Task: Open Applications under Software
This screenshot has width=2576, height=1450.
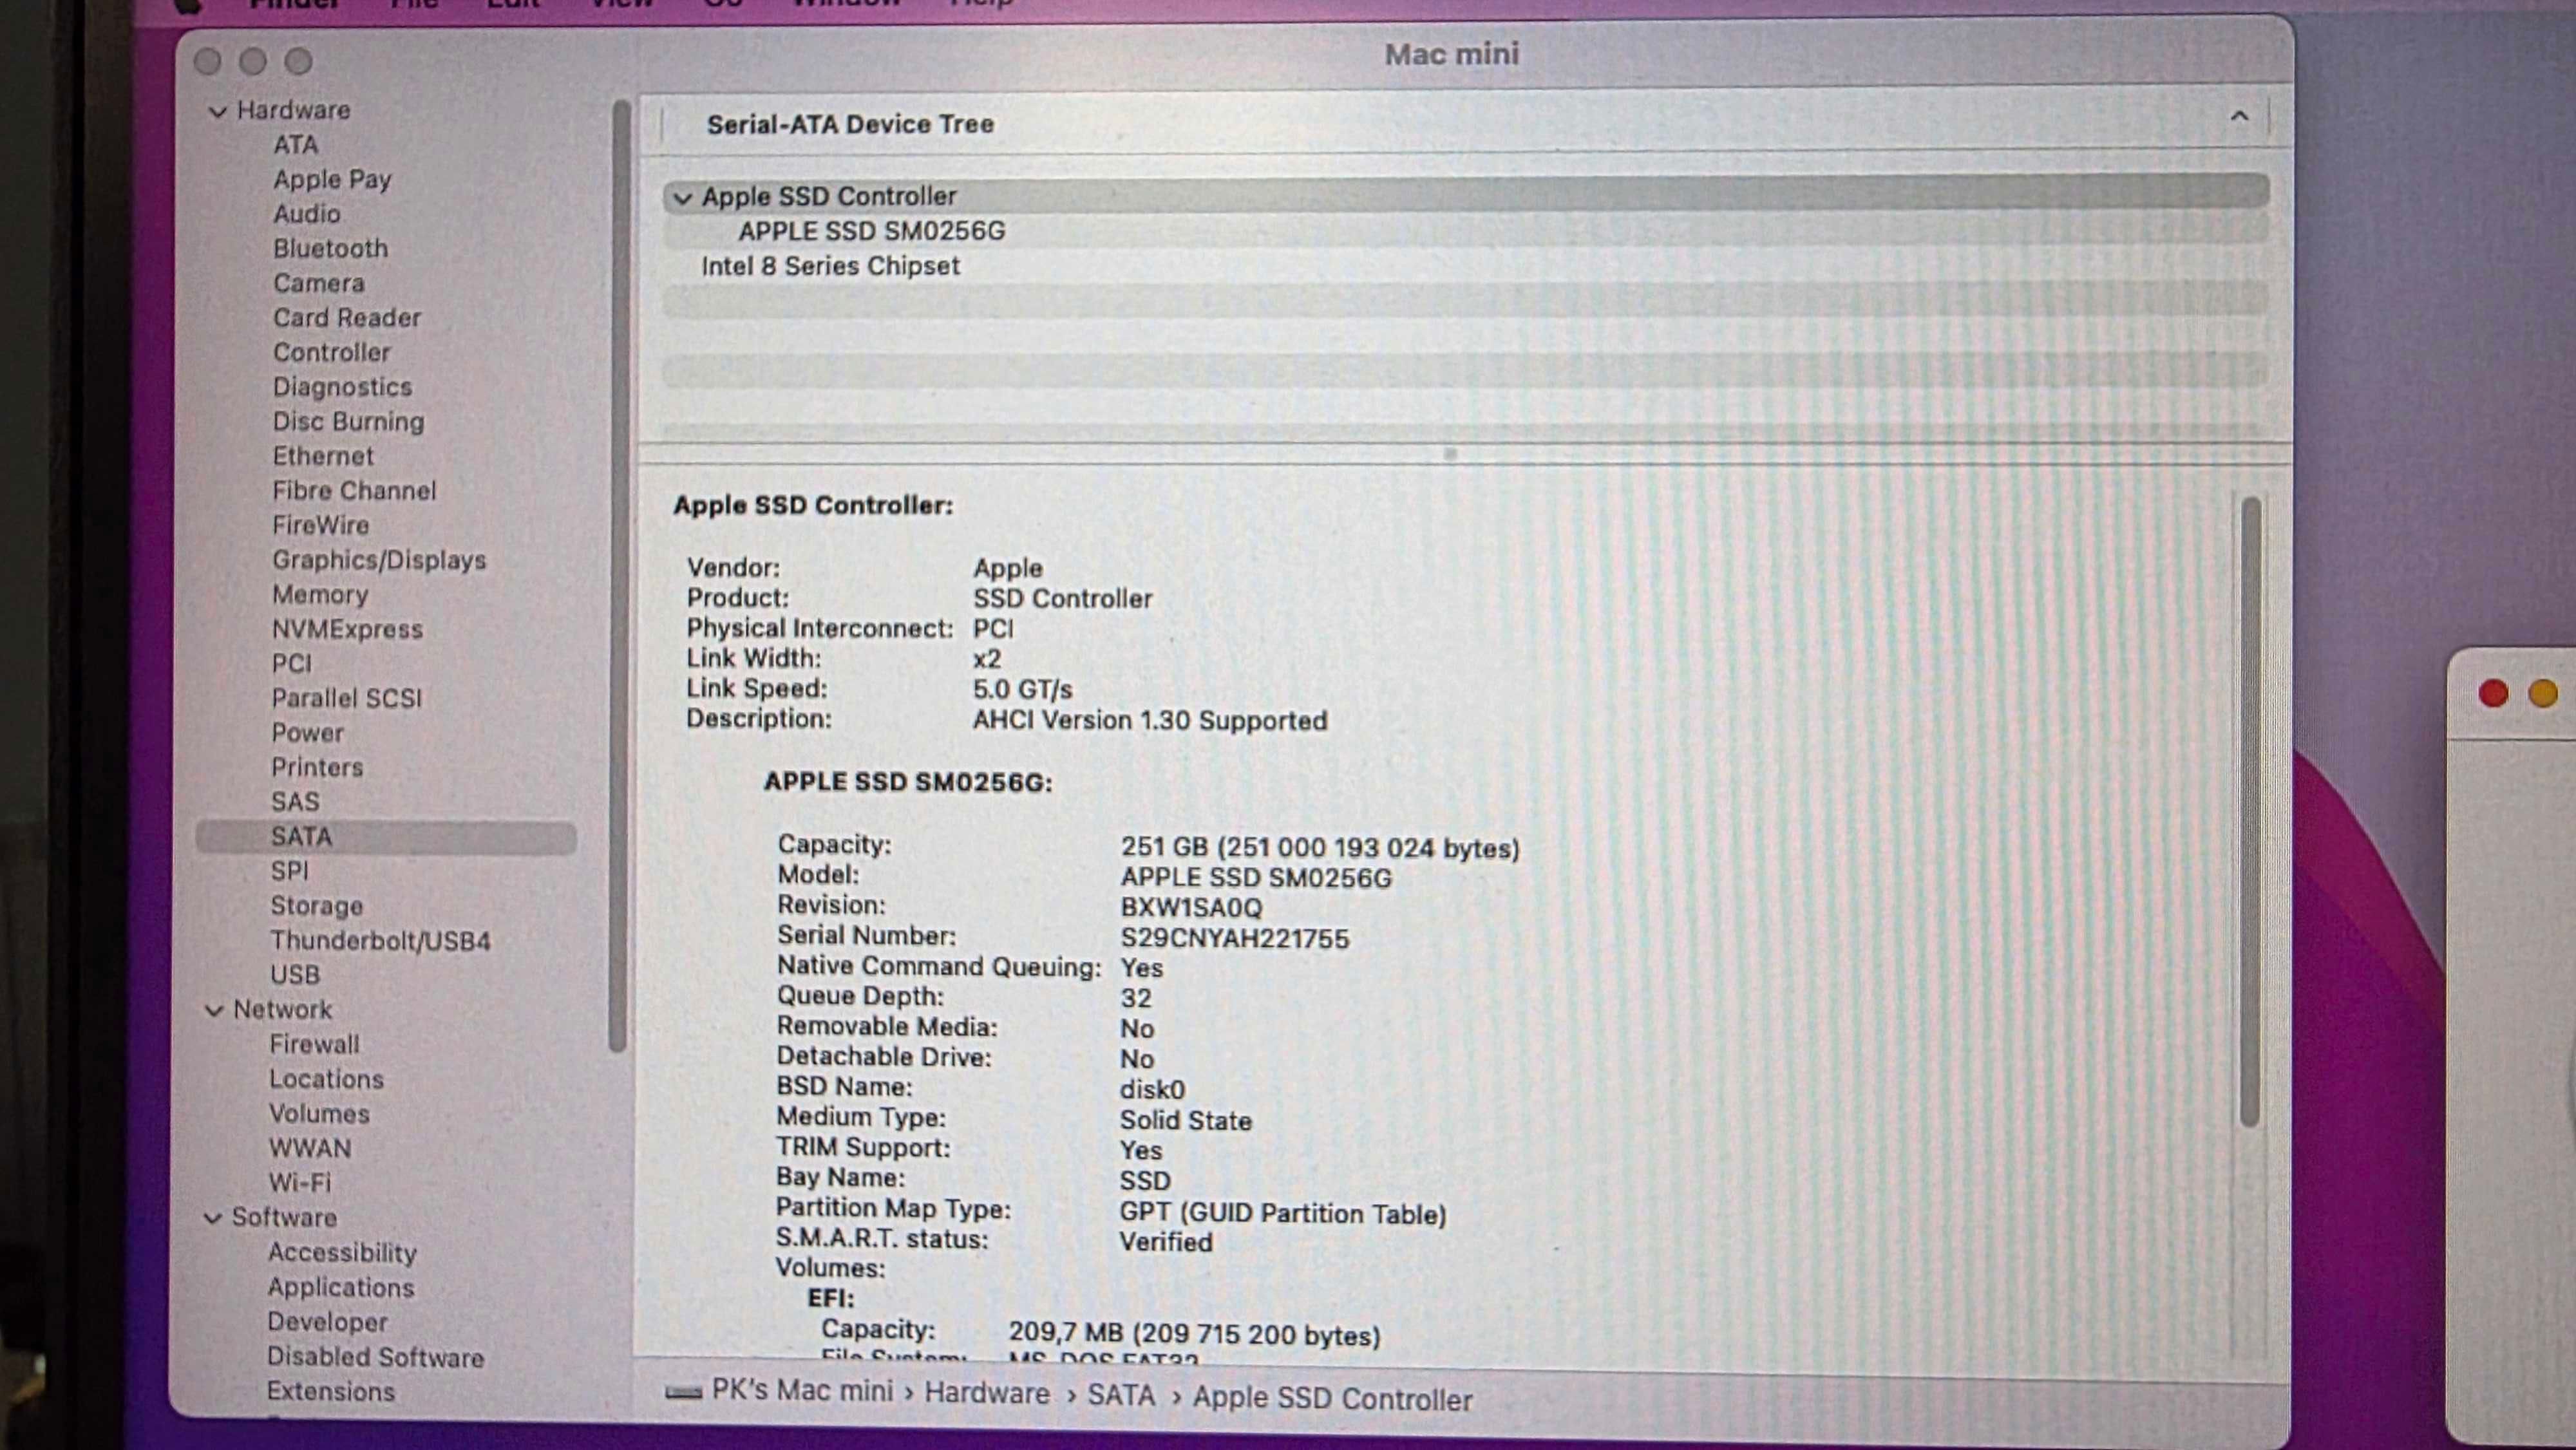Action: coord(340,1288)
